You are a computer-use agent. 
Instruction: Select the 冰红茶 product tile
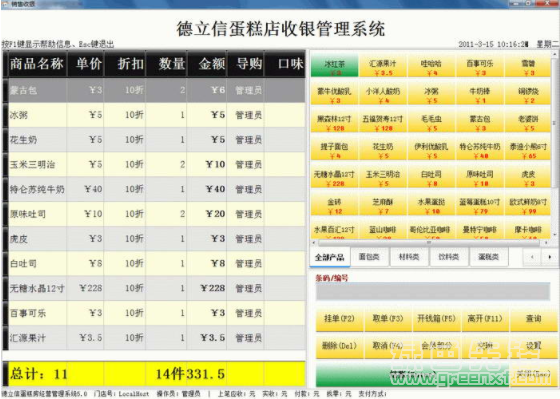334,65
